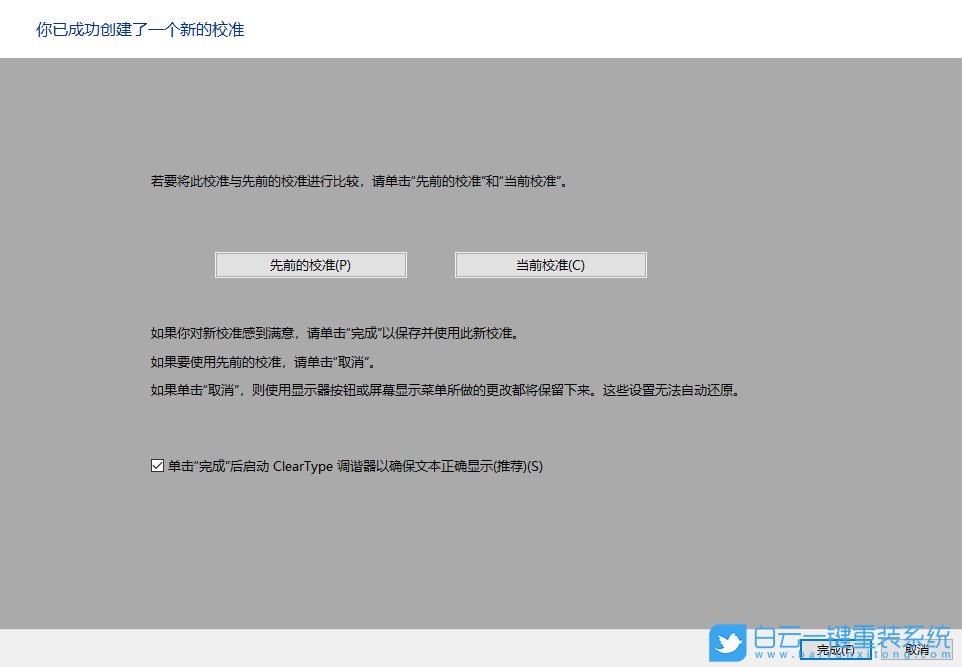Disable starting ClearType tuner after finishing
This screenshot has height=667, width=962.
(158, 464)
